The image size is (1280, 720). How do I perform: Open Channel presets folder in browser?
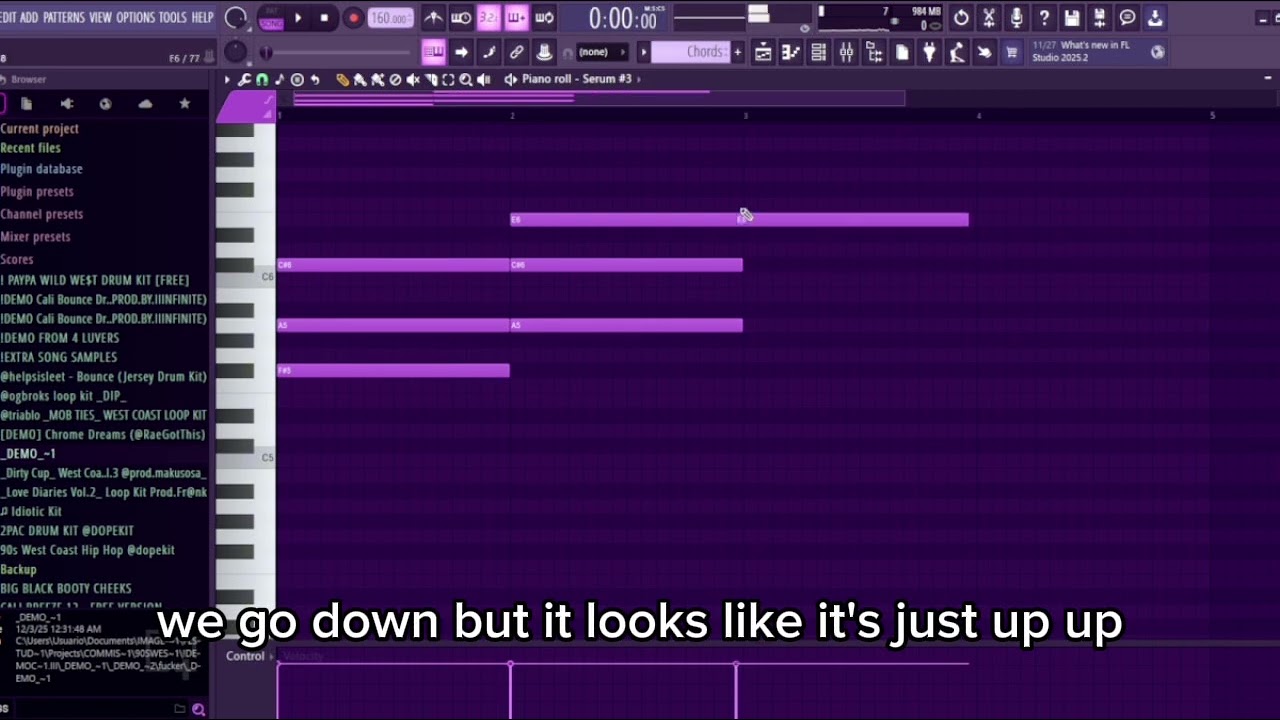pos(41,214)
